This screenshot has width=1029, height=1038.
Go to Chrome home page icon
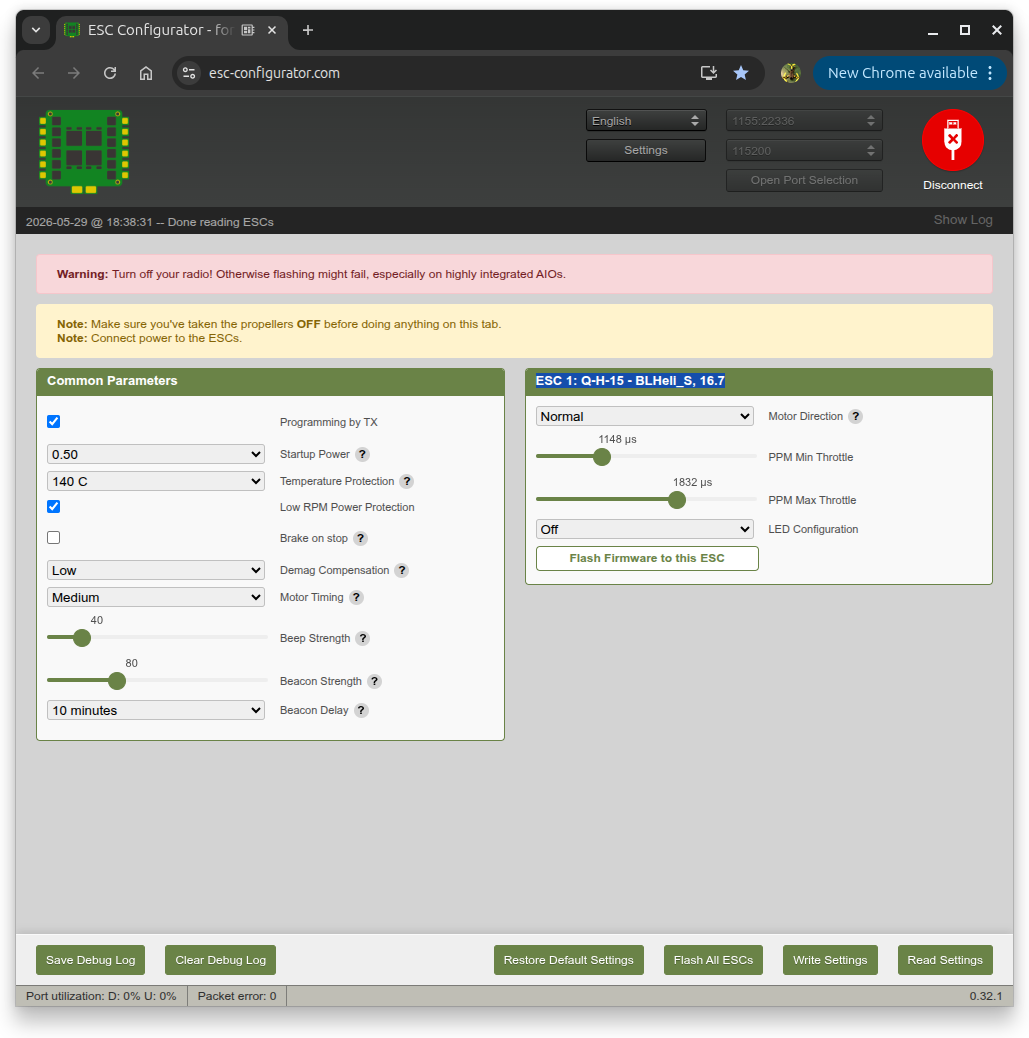click(x=146, y=73)
